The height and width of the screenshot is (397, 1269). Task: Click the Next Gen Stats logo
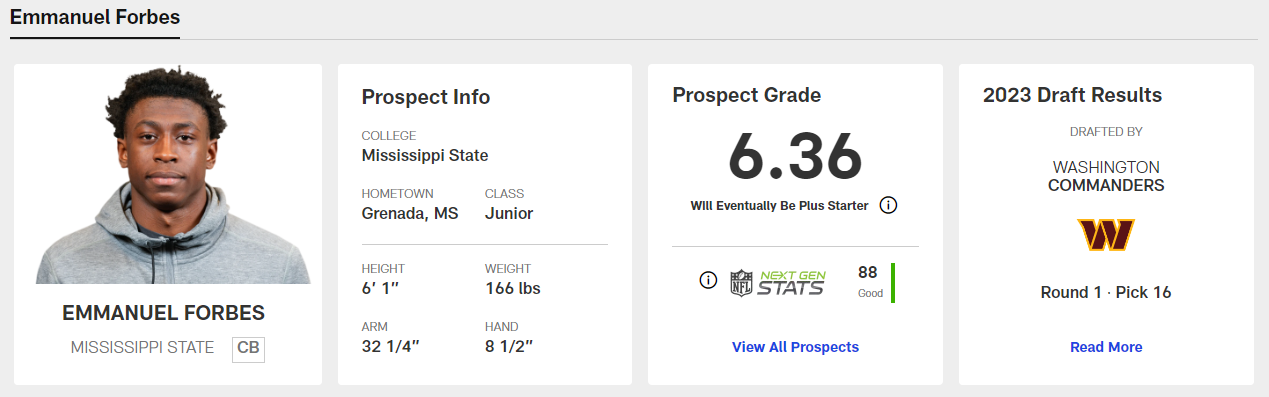point(791,283)
